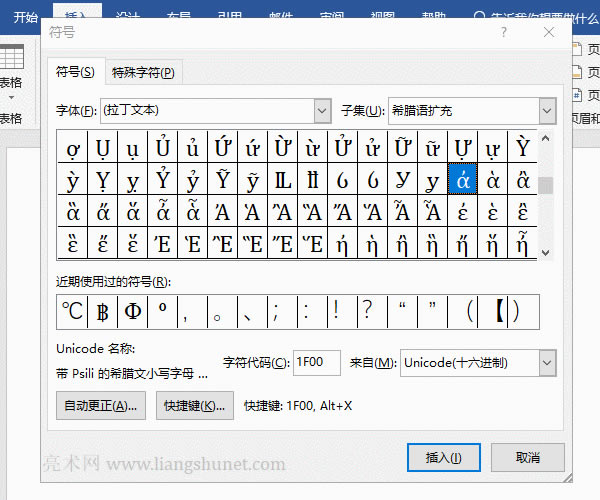
Task: Open 自动更正 AutoCorrect settings
Action: tap(101, 405)
